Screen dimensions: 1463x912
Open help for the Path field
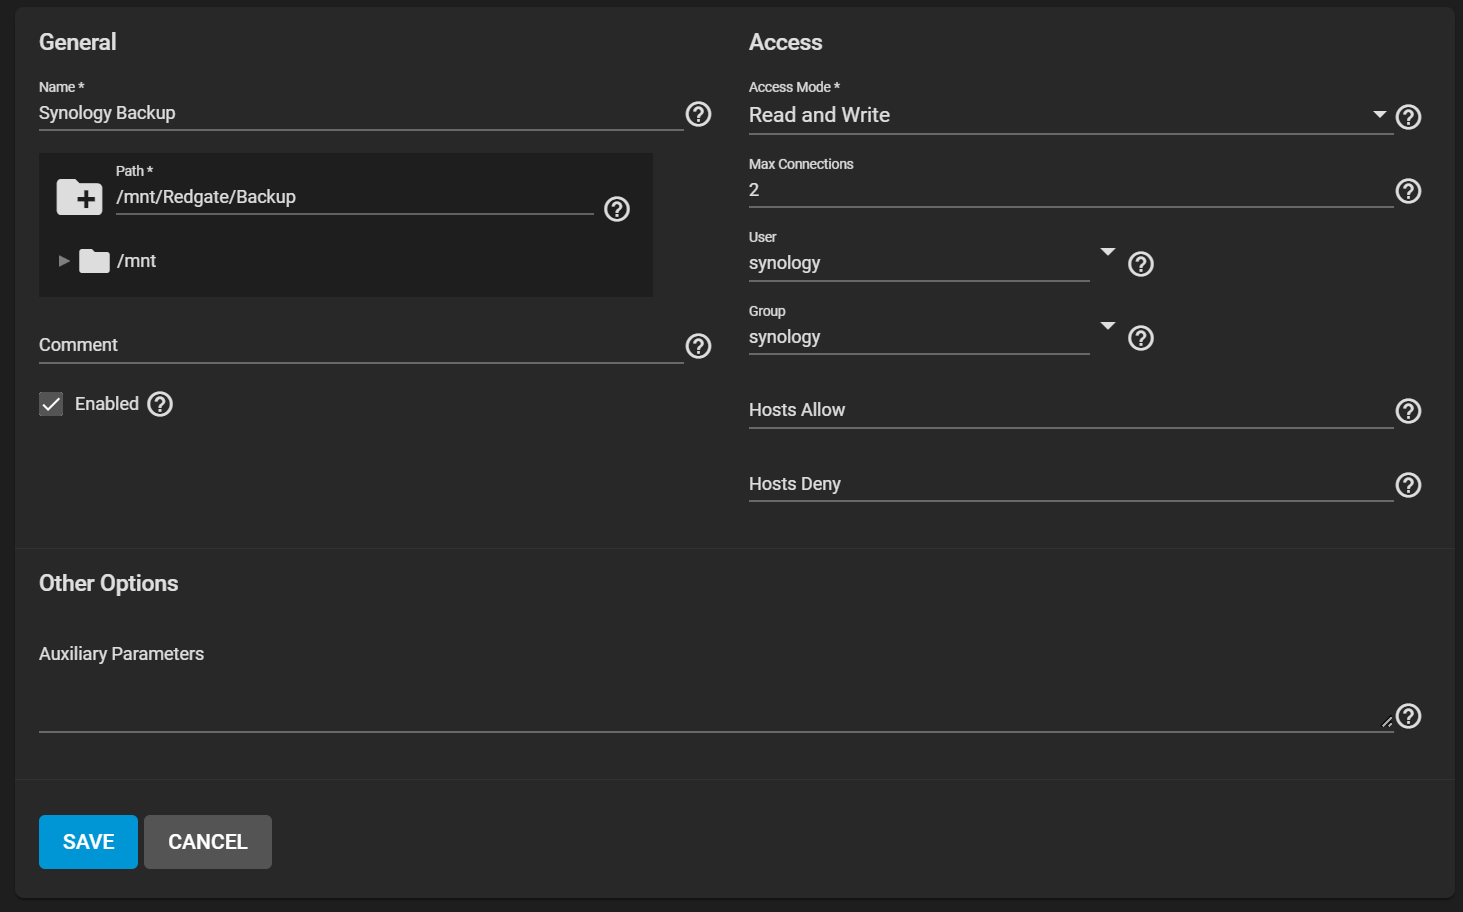pos(617,209)
